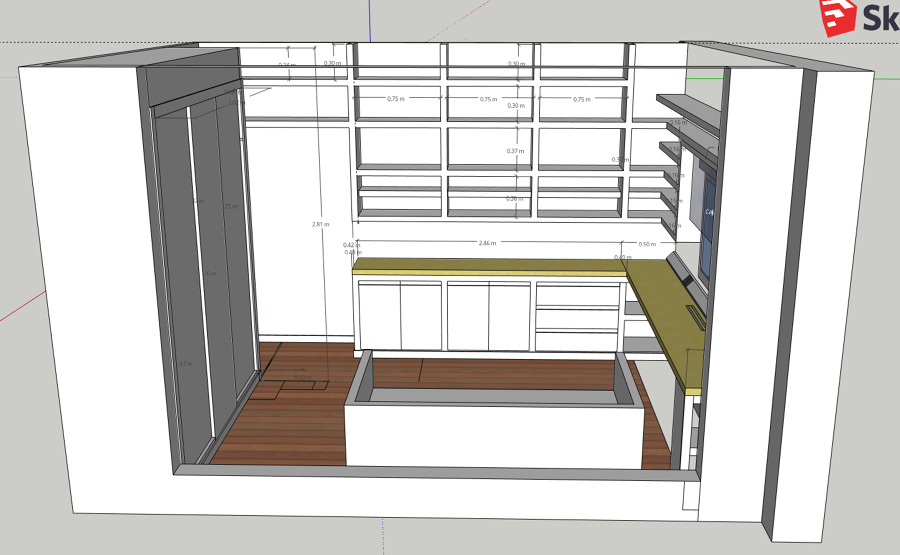
Task: Click the 0.50 m dimension label
Action: (x=646, y=244)
